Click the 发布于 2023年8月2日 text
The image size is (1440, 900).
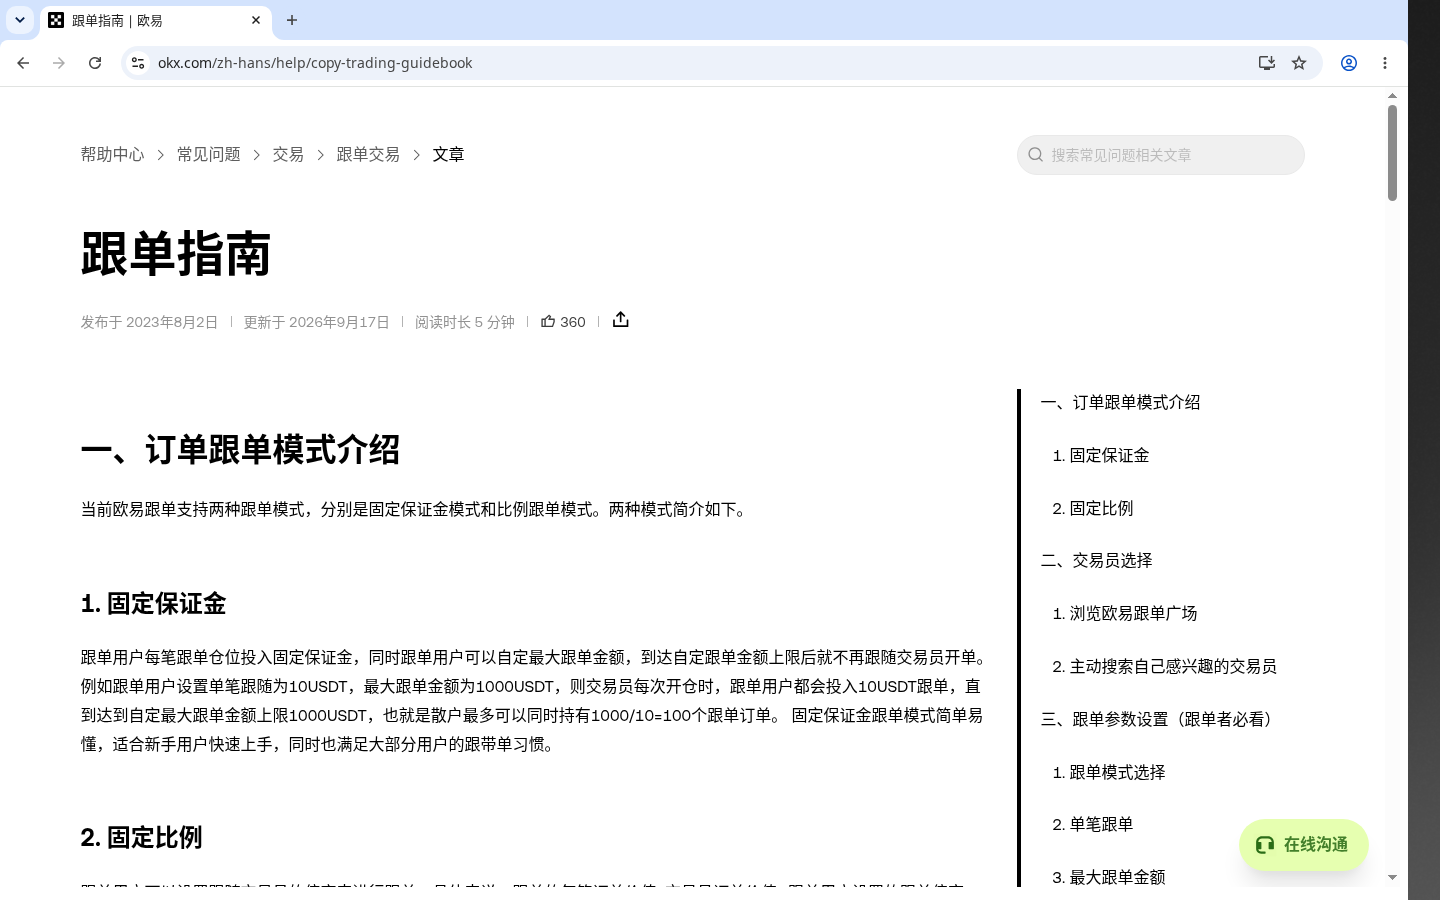pos(149,322)
